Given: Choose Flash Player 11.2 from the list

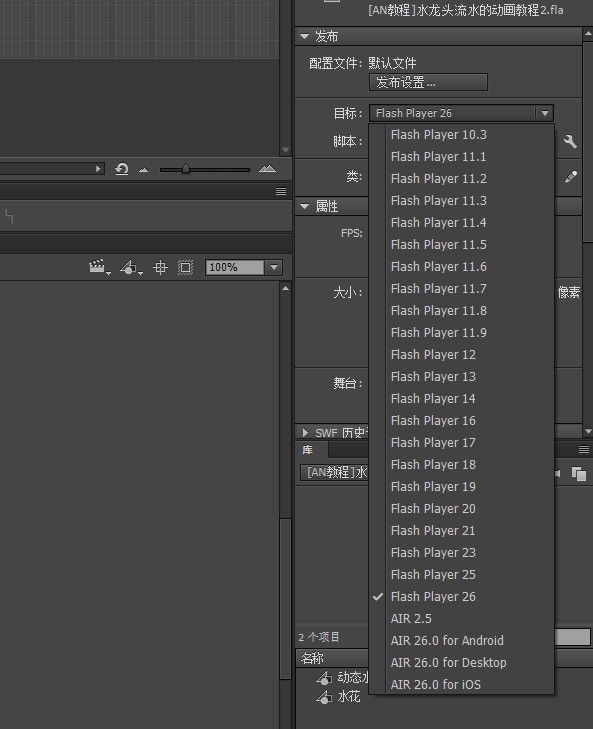Looking at the screenshot, I should coord(470,179).
